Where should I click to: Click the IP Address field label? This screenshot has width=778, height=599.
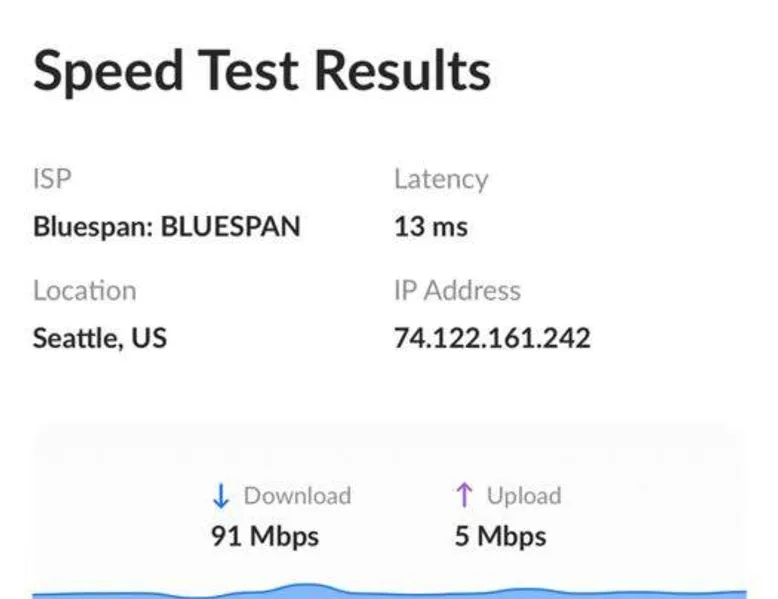[457, 291]
